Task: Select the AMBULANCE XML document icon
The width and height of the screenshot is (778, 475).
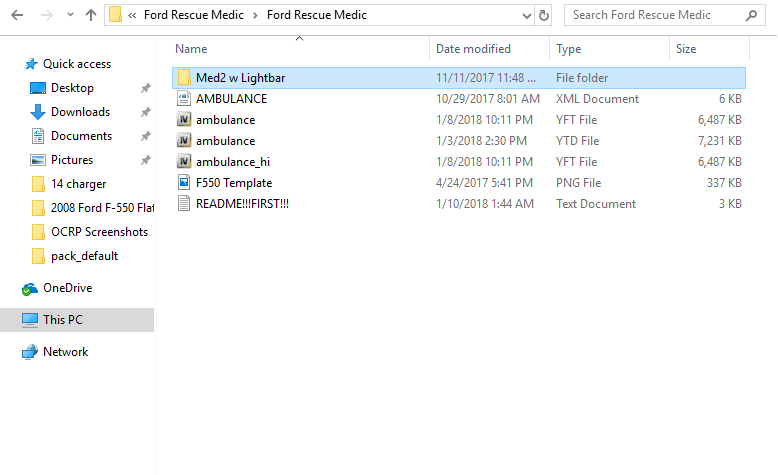Action: click(x=184, y=99)
